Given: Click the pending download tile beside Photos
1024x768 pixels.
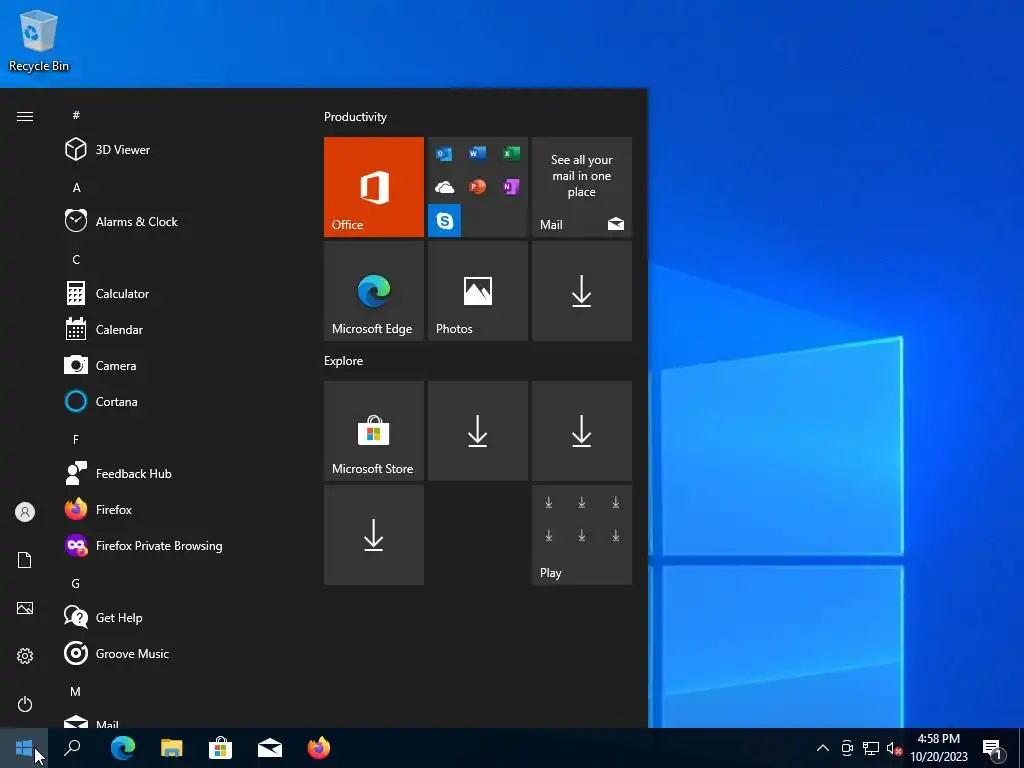Looking at the screenshot, I should pyautogui.click(x=582, y=291).
